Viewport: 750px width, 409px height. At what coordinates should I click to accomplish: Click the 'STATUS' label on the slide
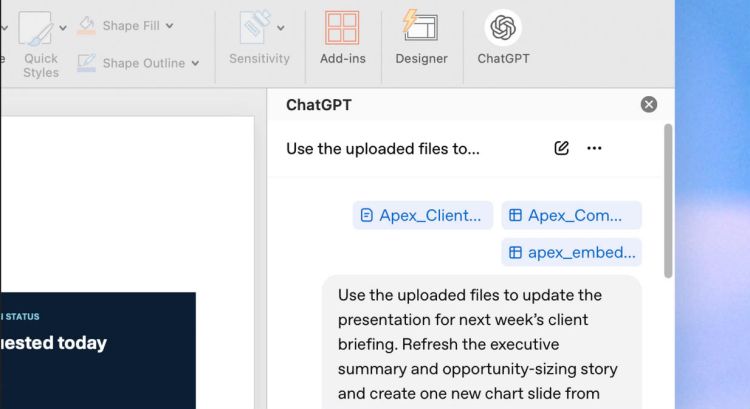click(x=22, y=317)
